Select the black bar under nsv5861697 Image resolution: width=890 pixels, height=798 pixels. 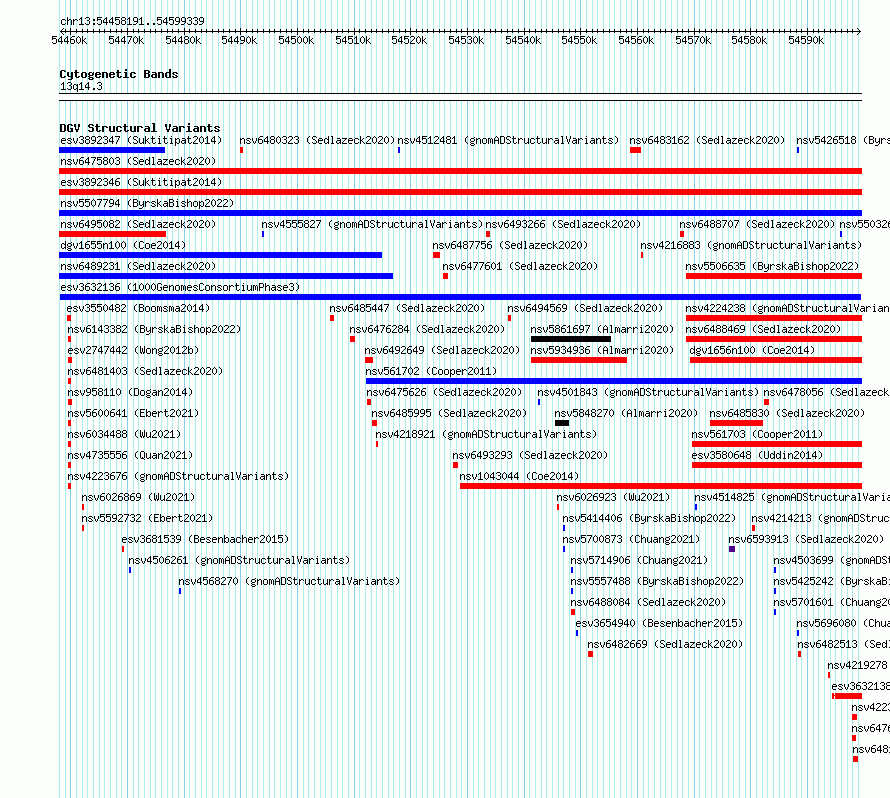click(571, 339)
